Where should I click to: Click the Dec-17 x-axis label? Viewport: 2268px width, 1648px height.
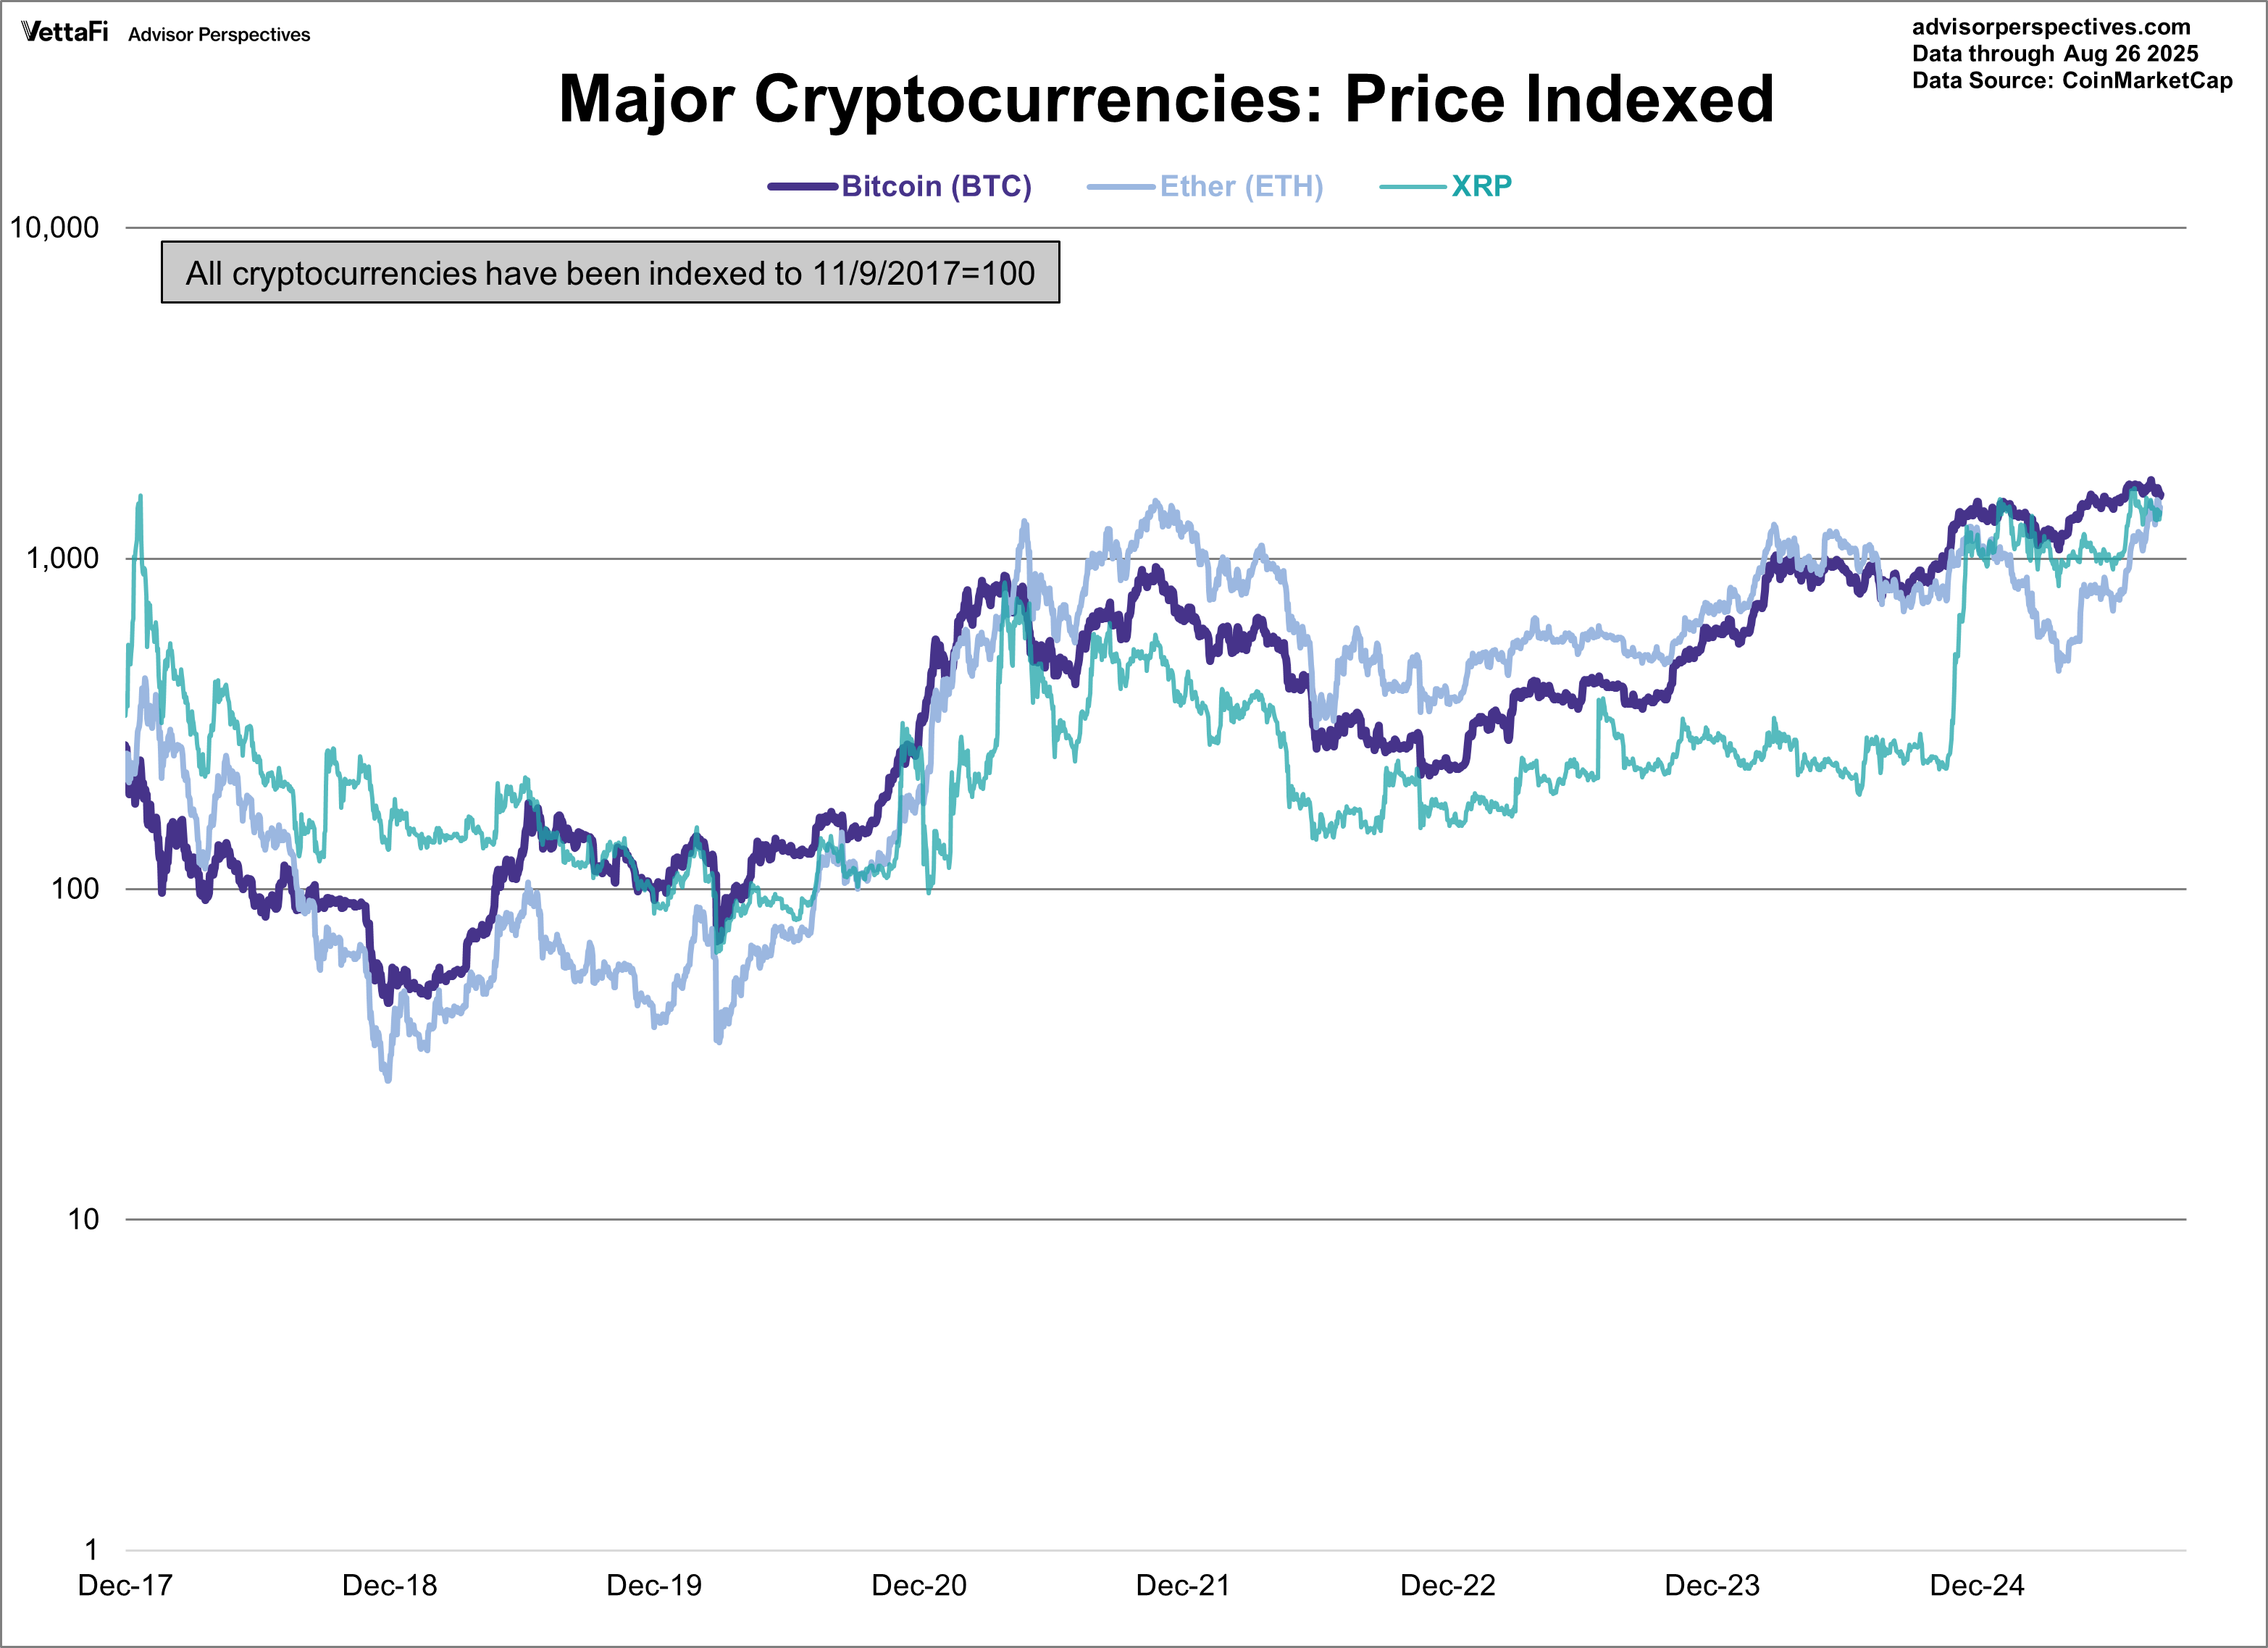click(x=125, y=1585)
